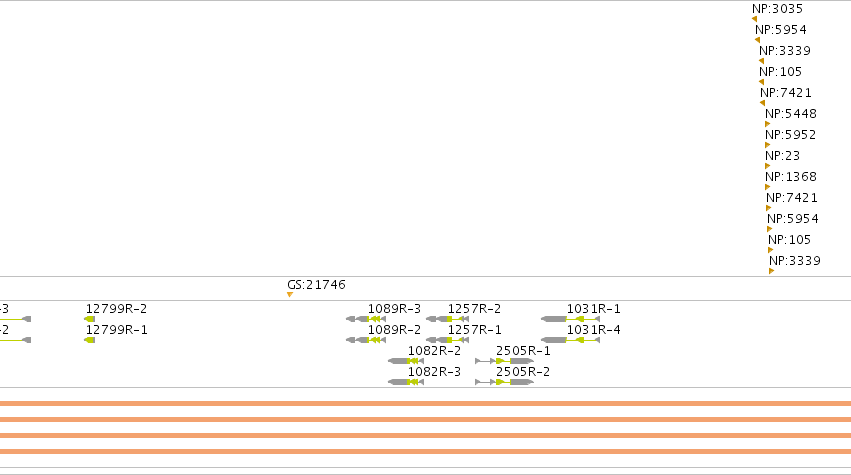851x475 pixels.
Task: Select the 2505R-2 transcript label
Action: click(523, 372)
